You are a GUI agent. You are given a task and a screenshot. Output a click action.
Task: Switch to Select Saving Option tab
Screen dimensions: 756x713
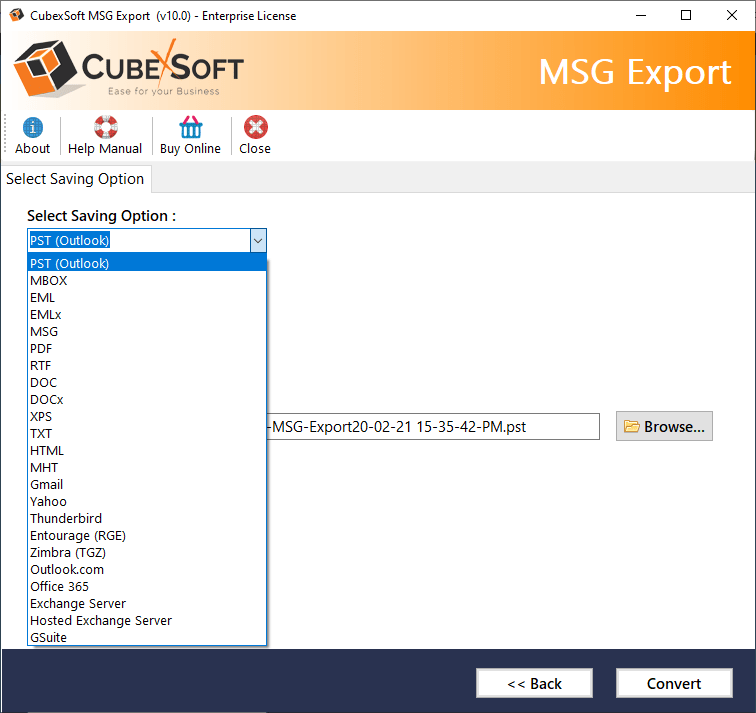(75, 179)
